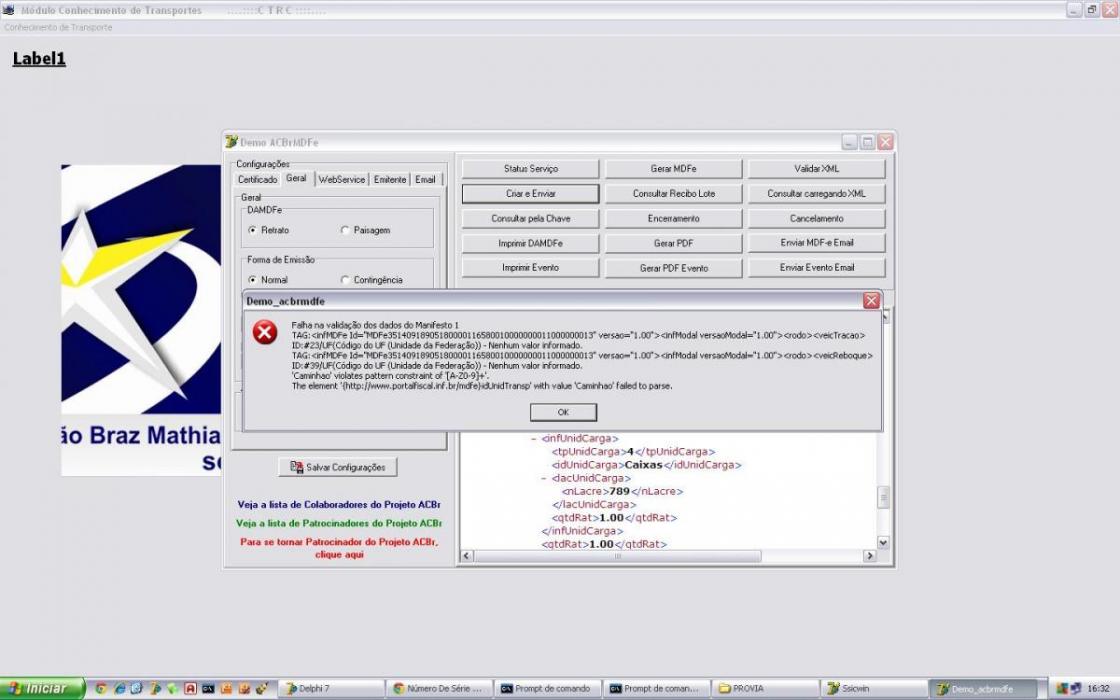Open Delphi 7 taskbar item
The image size is (1120, 700).
pos(331,689)
